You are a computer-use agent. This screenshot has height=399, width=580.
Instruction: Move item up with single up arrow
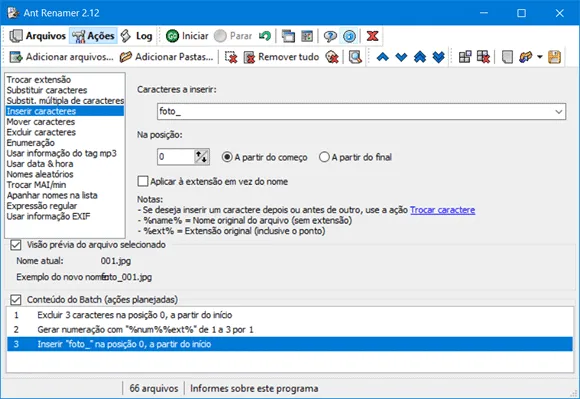[382, 57]
